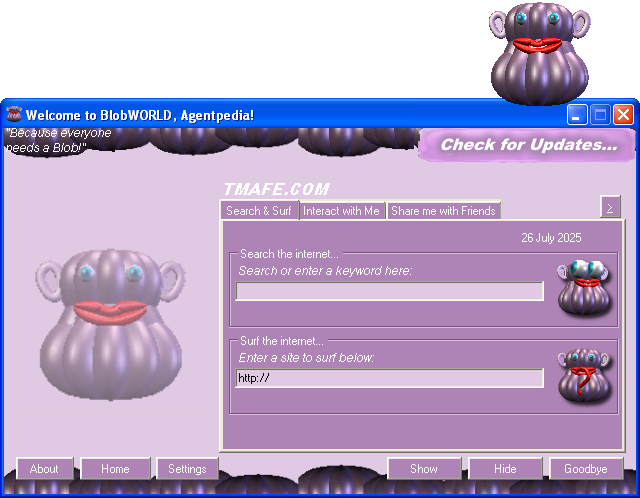Click the blob icon with bulging eyes beside search

[584, 288]
